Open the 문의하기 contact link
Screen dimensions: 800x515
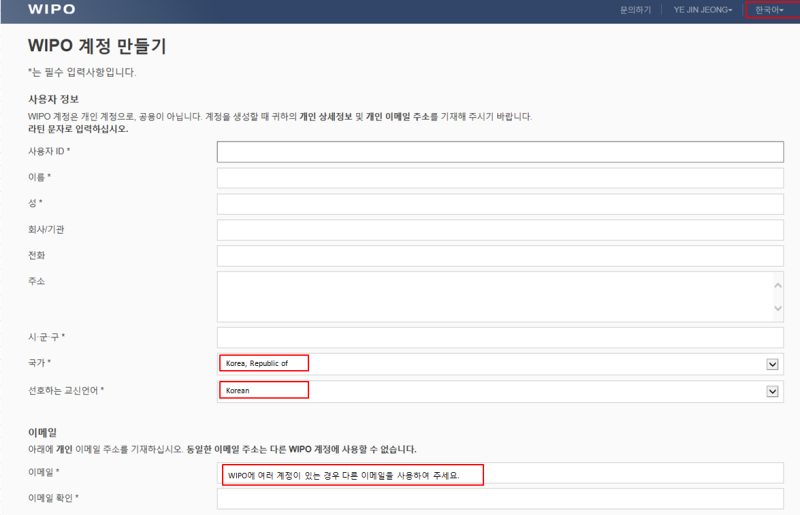[x=635, y=10]
